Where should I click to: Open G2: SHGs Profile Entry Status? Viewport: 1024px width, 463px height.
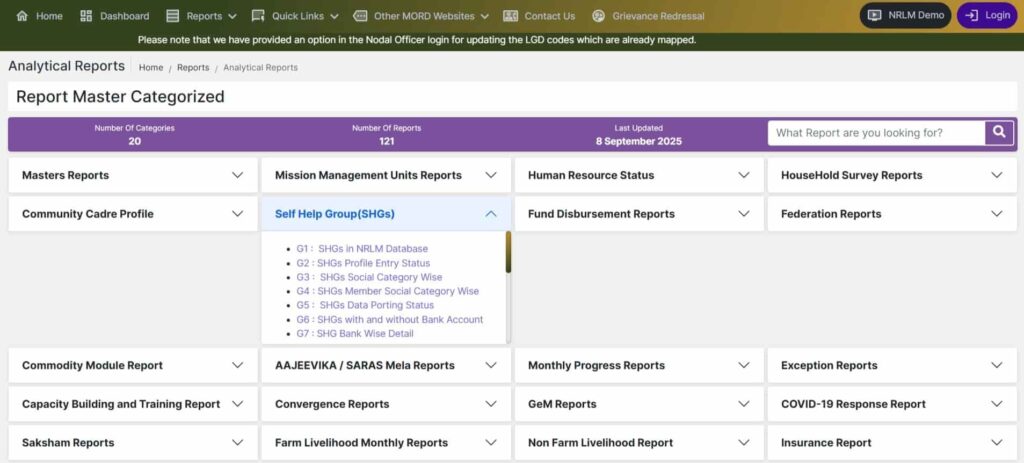[x=363, y=263]
